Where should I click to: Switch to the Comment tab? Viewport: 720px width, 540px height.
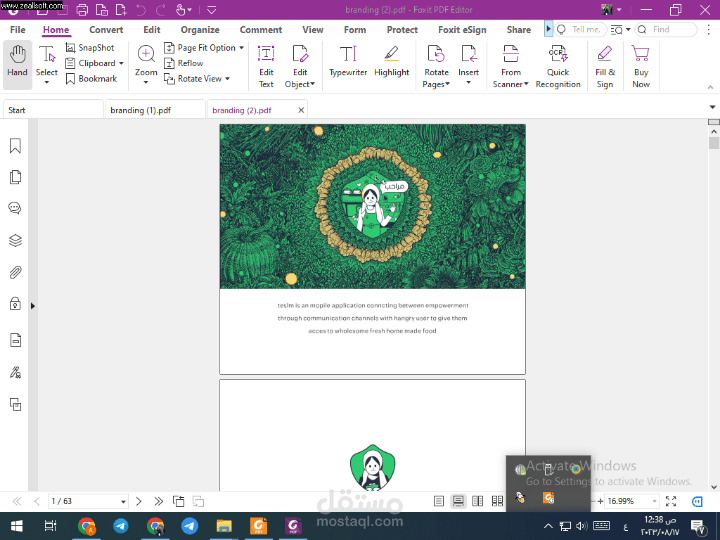click(261, 30)
